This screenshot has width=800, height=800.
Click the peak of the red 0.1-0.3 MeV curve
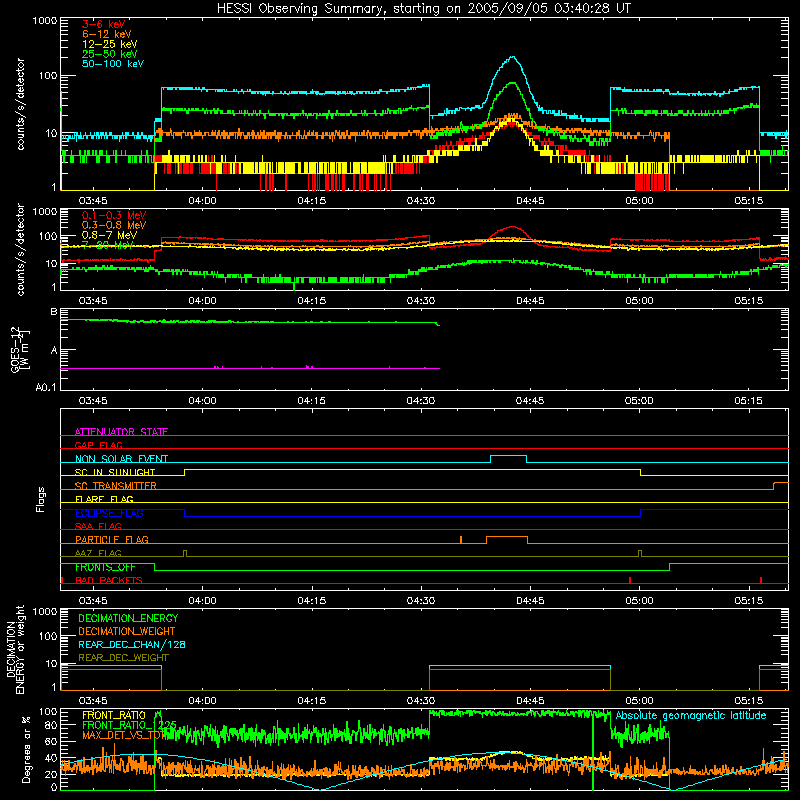click(x=512, y=227)
